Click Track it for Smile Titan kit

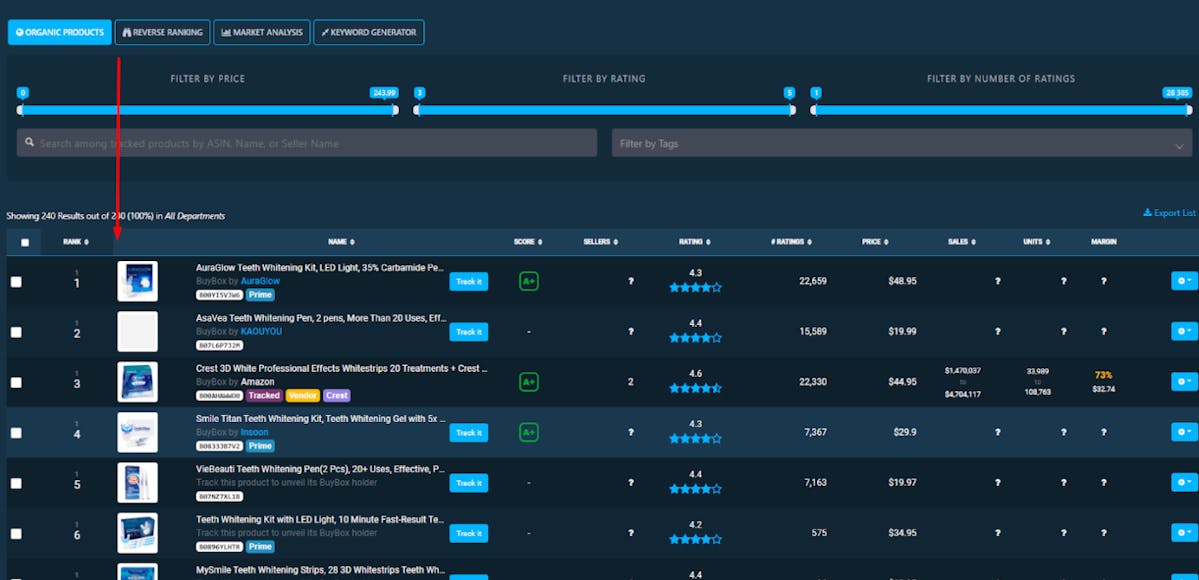[469, 432]
